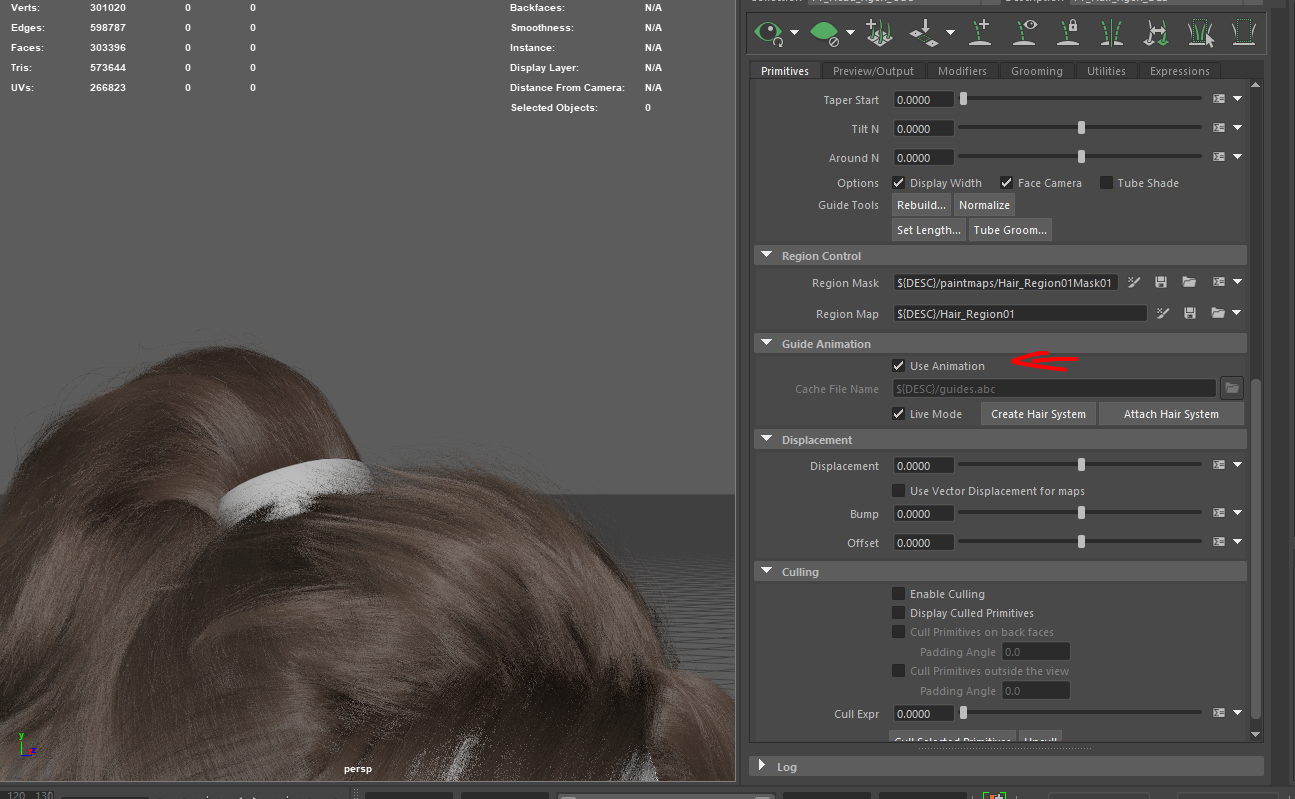Toggle guide visibility eye icon in toolbar
The image size is (1295, 799).
point(1024,32)
